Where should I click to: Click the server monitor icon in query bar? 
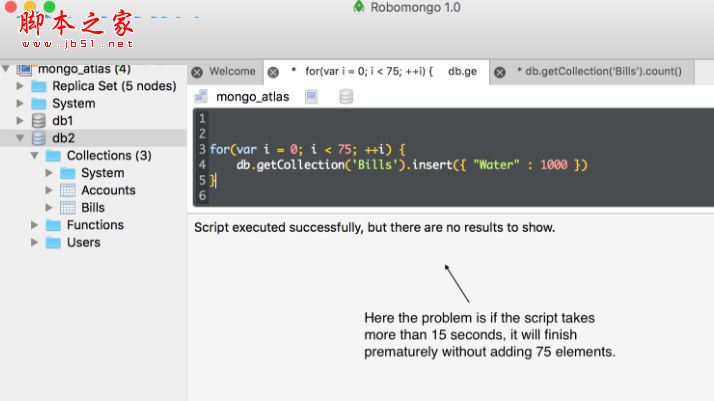[311, 97]
